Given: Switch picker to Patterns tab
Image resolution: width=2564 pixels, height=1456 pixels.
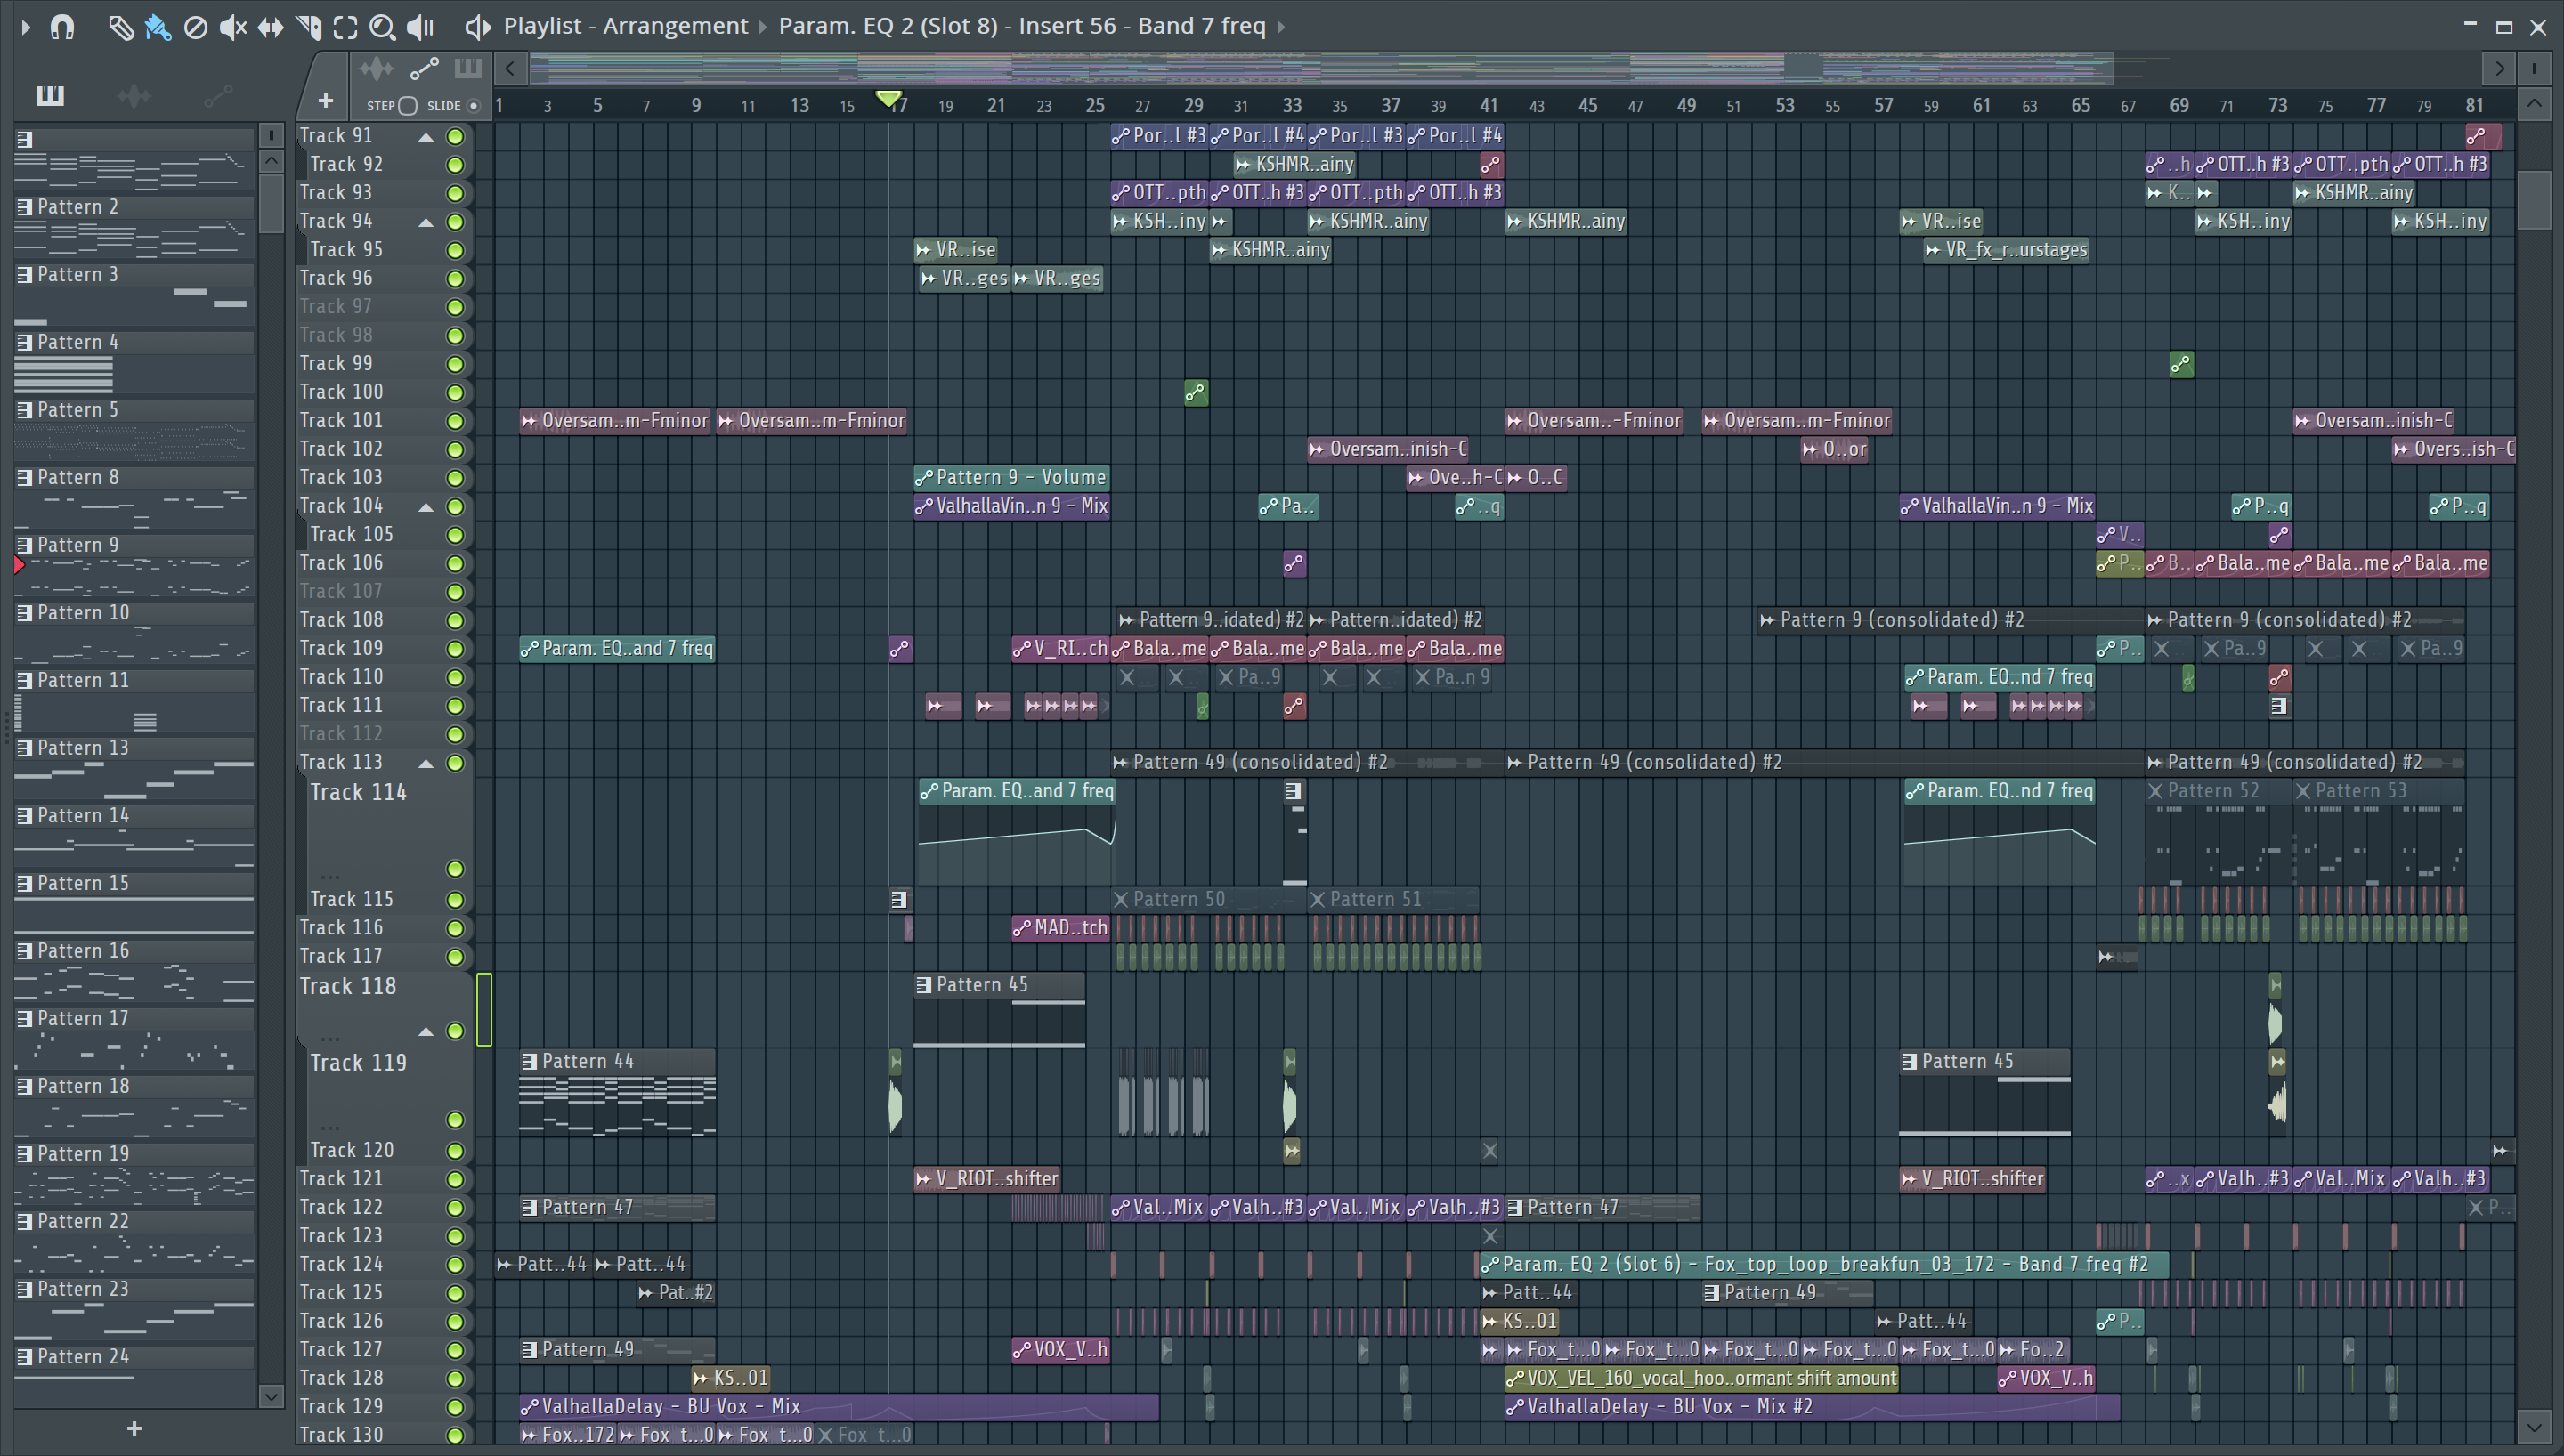Looking at the screenshot, I should 50,96.
